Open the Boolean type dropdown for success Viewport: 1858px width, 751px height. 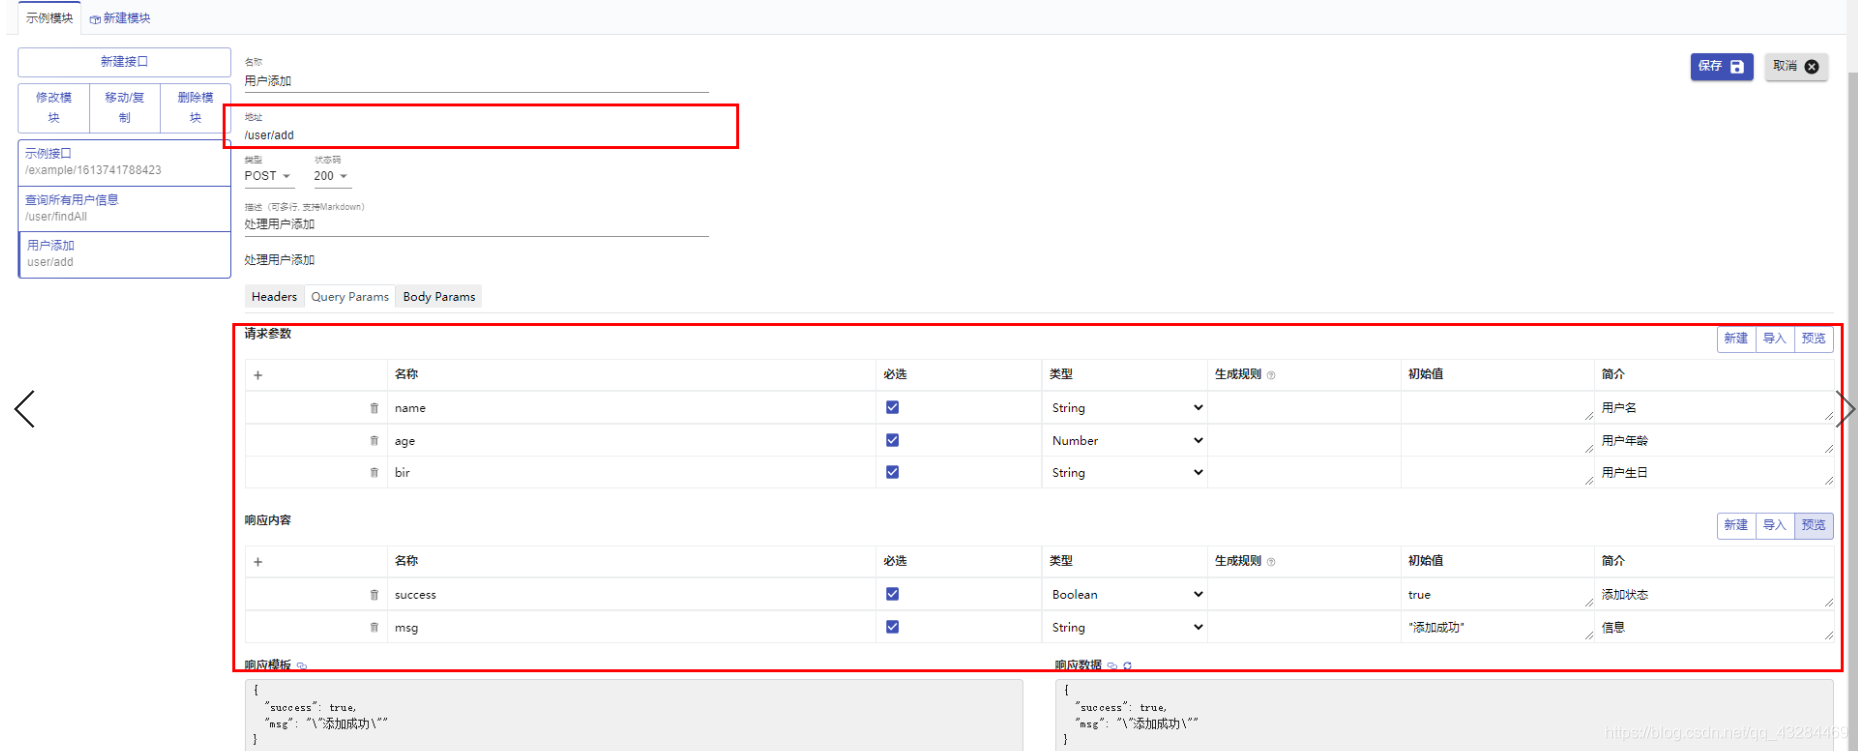pyautogui.click(x=1126, y=595)
